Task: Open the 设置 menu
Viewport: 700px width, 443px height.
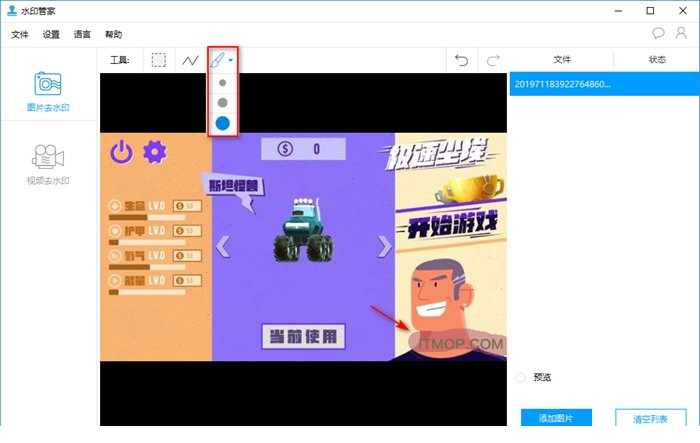Action: tap(51, 34)
